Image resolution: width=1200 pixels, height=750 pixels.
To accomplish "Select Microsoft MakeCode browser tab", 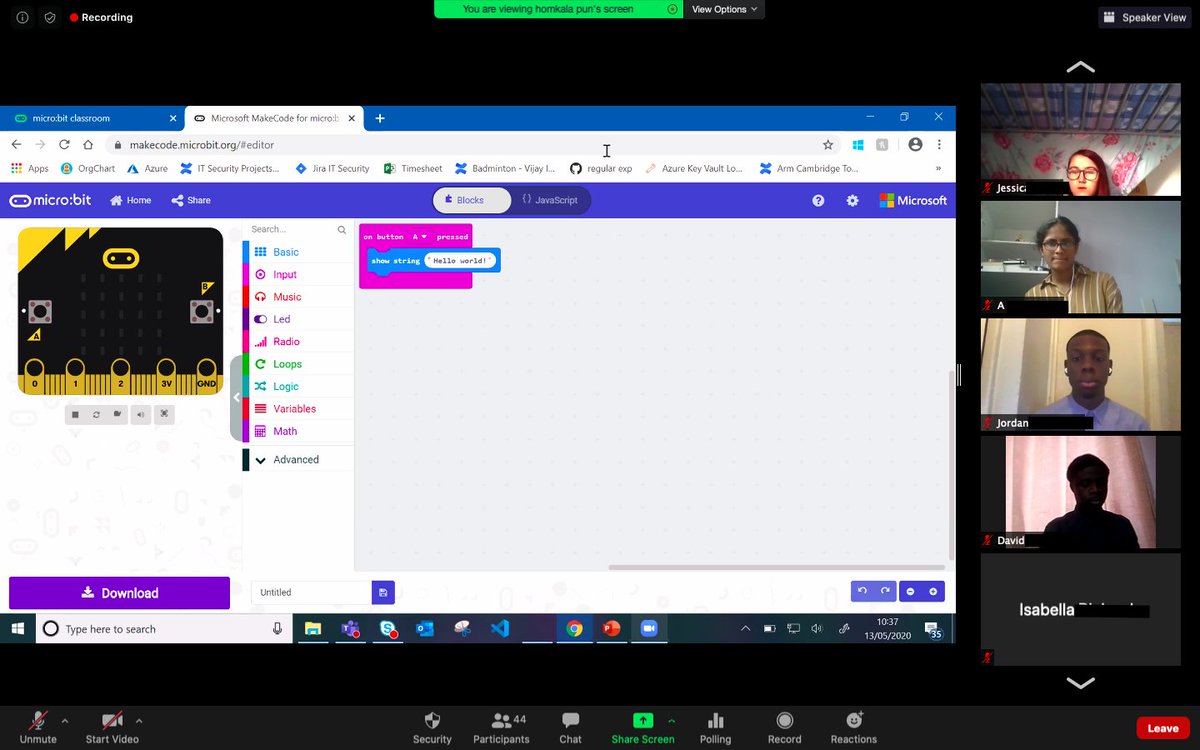I will (274, 118).
